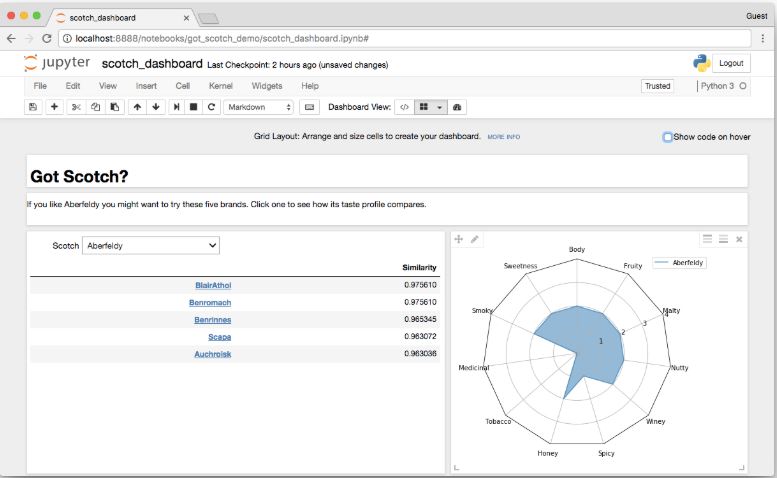Click first lines icon atop chart cell
Screen dimensions: 777x478
click(708, 239)
